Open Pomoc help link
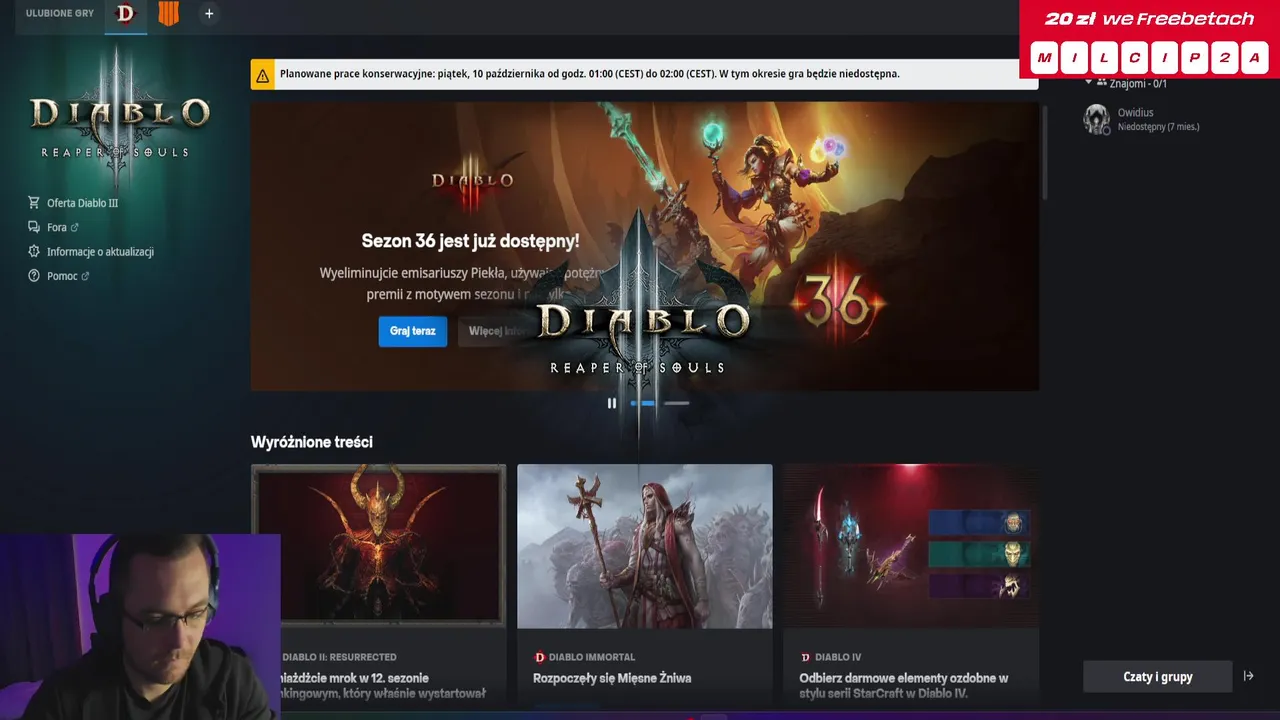The height and width of the screenshot is (720, 1280). 62,276
